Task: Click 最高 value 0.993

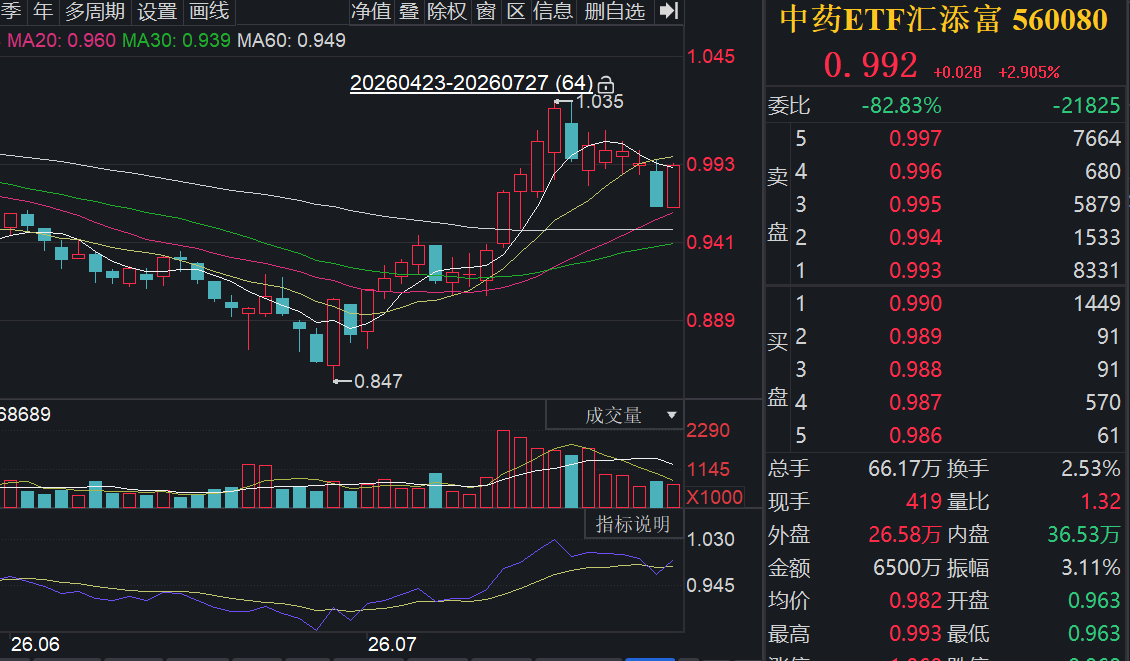Action: point(915,634)
